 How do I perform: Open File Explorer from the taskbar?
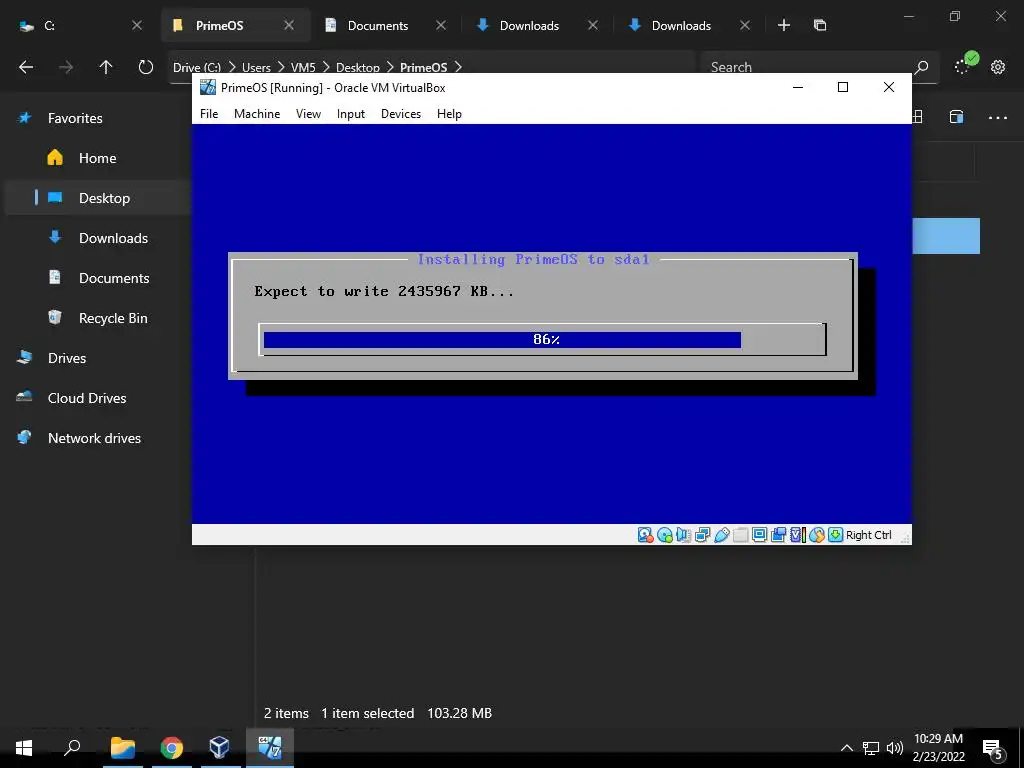point(123,747)
